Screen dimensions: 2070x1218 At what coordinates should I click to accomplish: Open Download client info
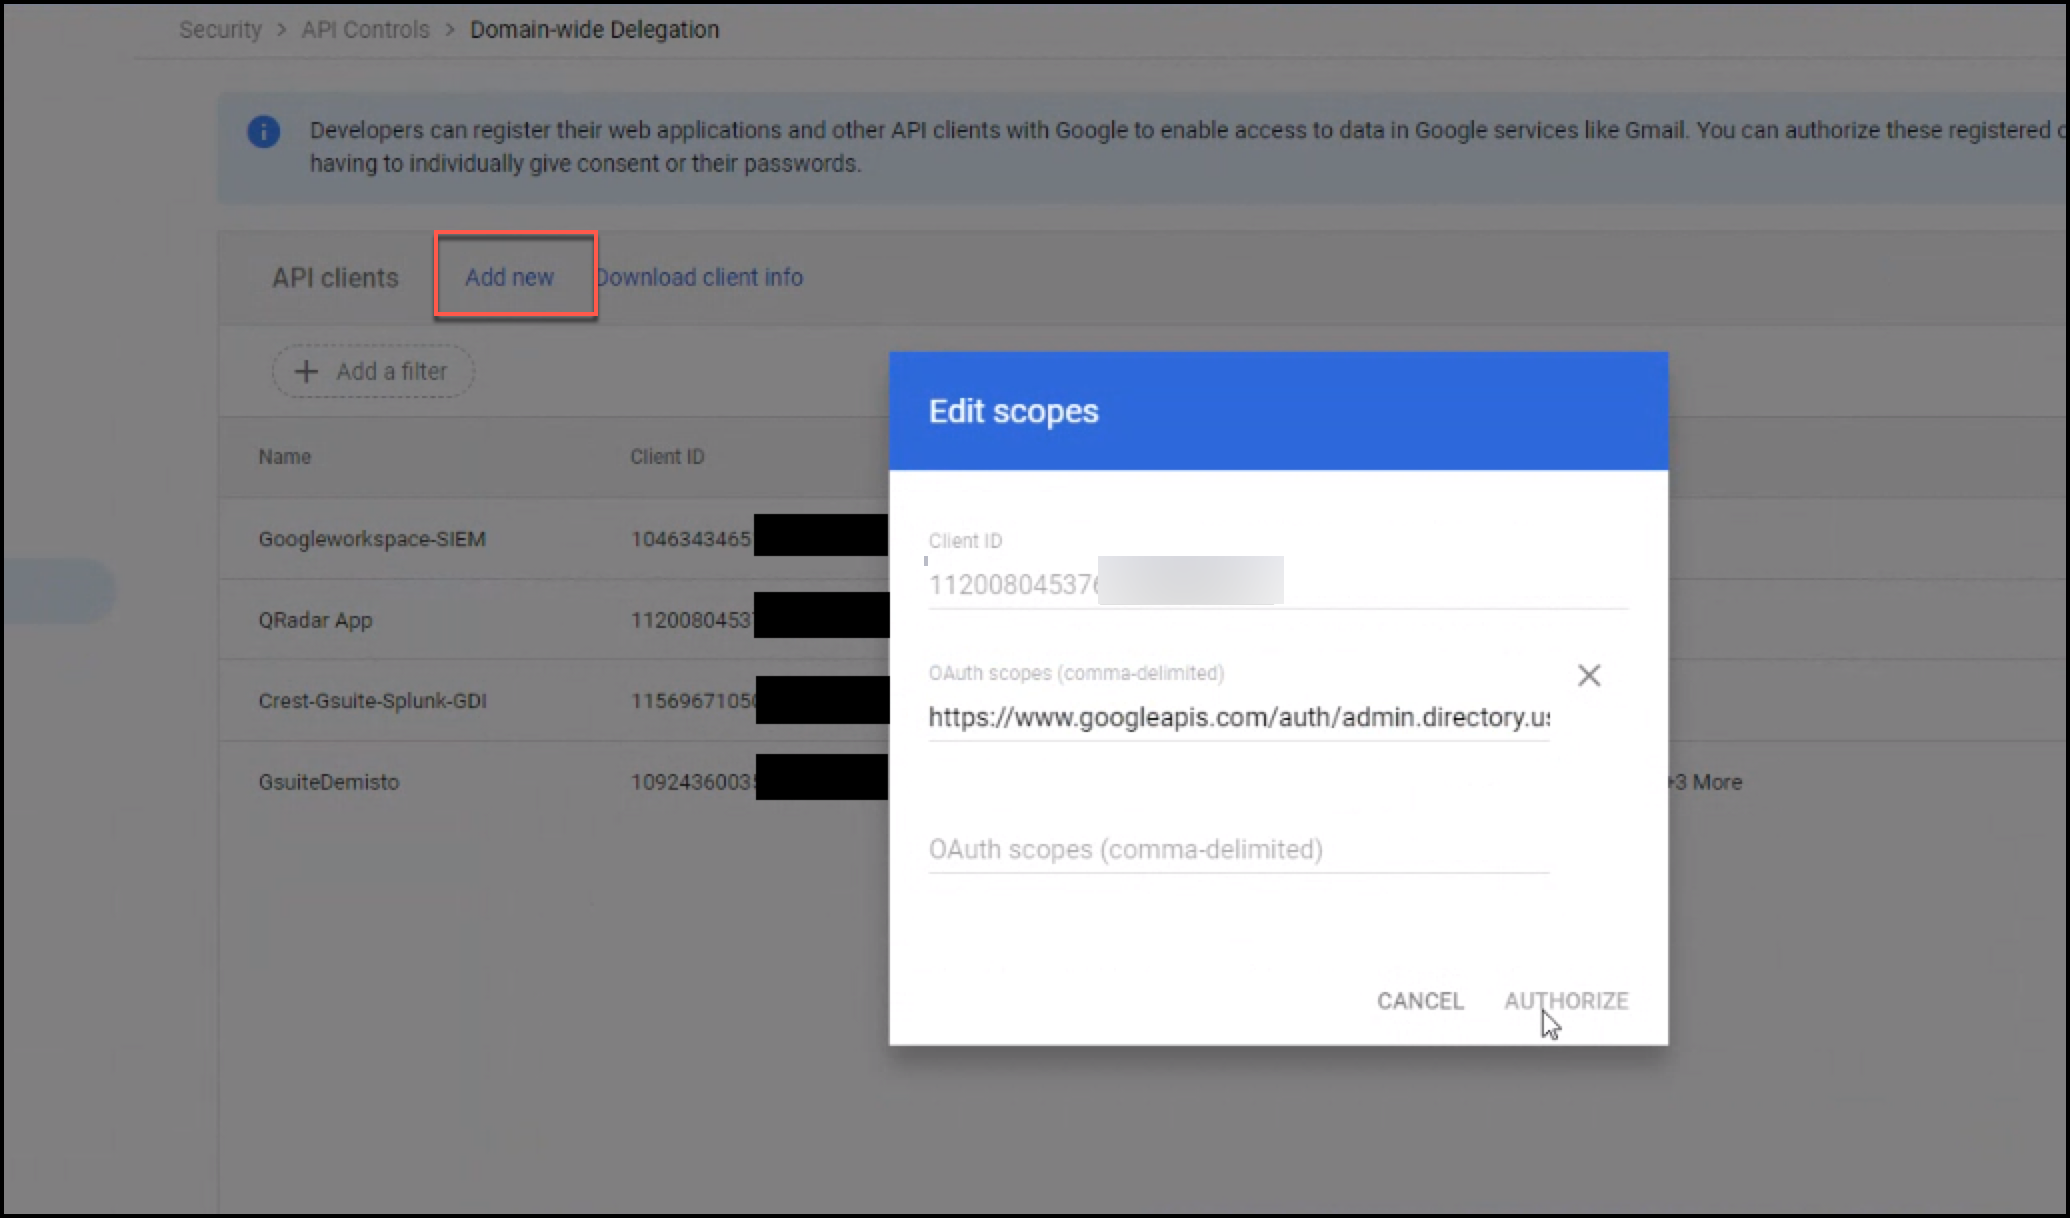pyautogui.click(x=700, y=277)
